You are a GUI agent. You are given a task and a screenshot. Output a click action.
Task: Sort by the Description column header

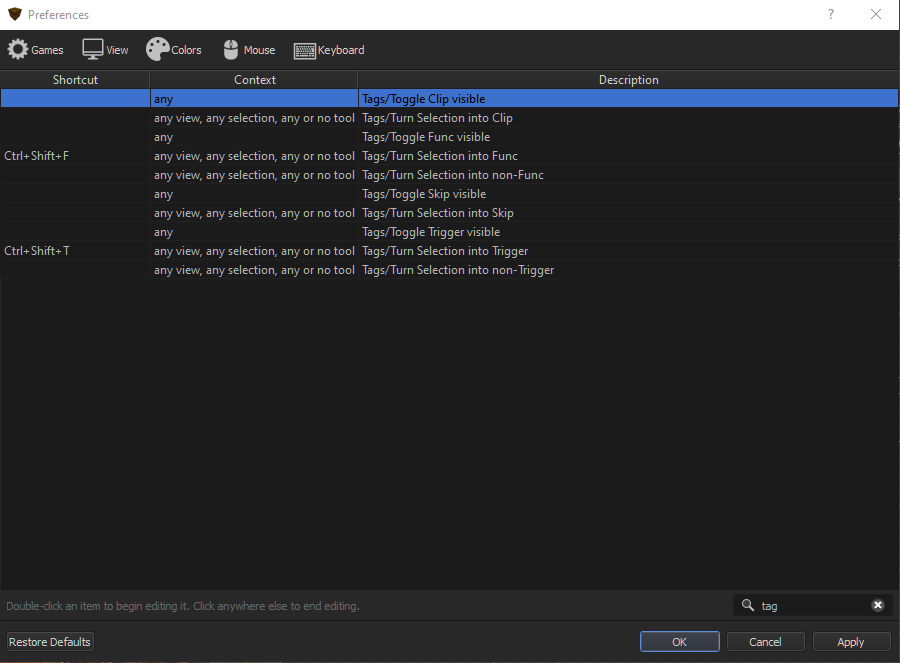point(628,80)
